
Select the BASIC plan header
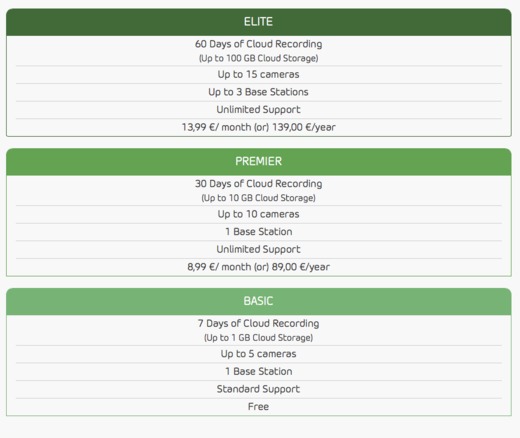[259, 301]
